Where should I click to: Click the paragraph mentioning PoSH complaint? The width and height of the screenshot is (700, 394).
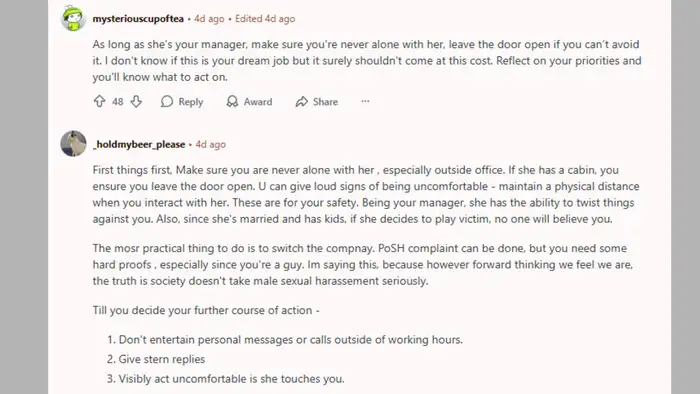363,265
